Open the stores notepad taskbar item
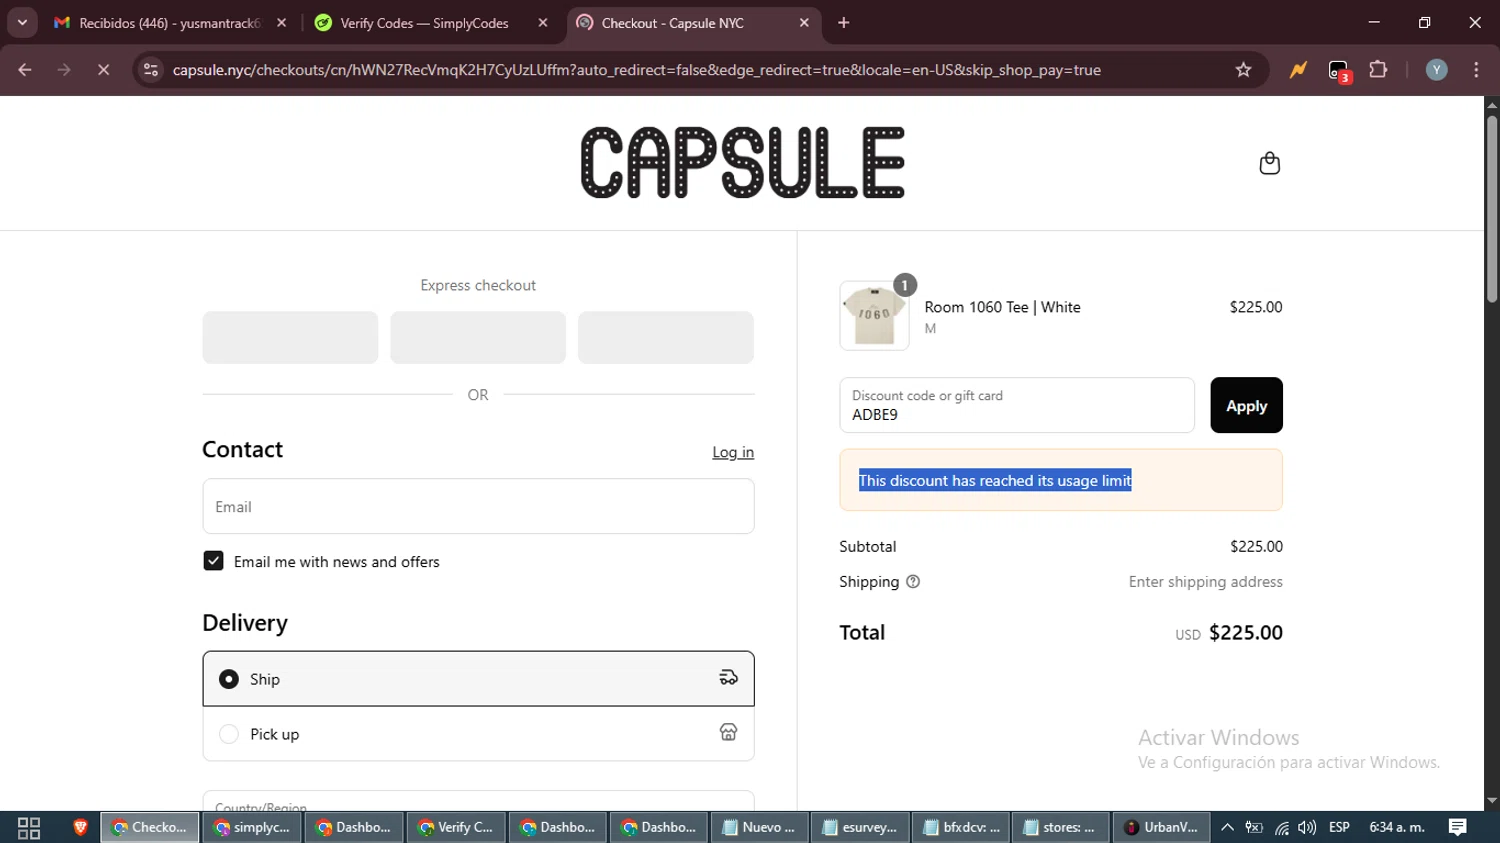The width and height of the screenshot is (1500, 843). point(1061,827)
